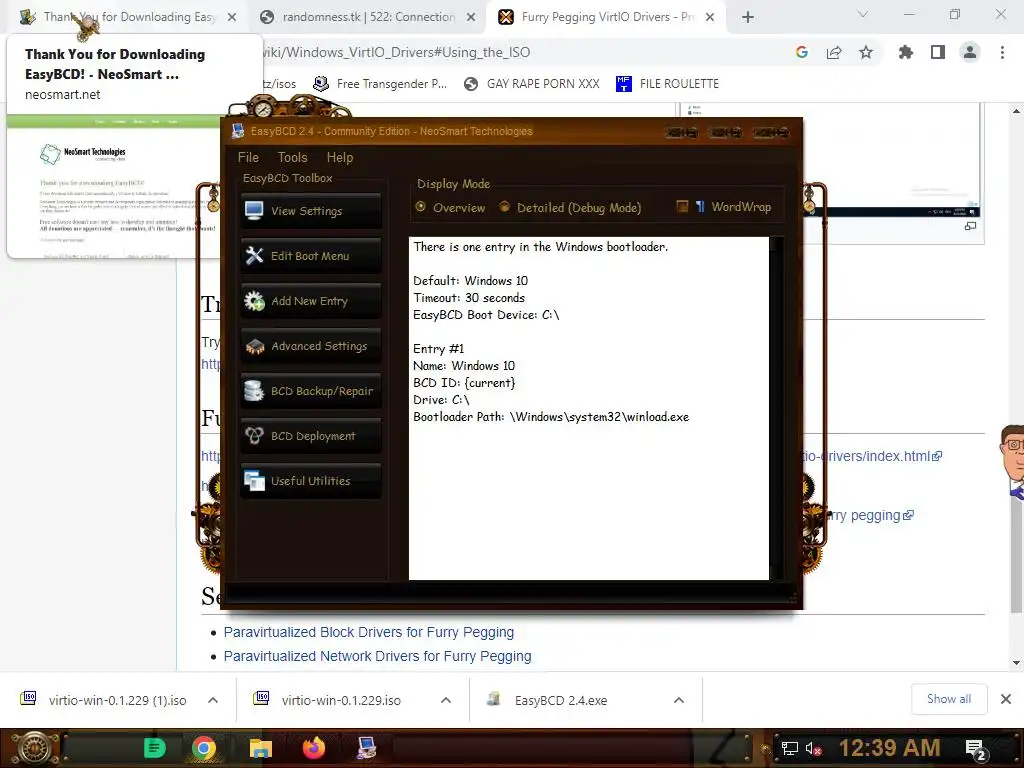Click the FILE ROULETTE bookmark icon

pyautogui.click(x=624, y=84)
